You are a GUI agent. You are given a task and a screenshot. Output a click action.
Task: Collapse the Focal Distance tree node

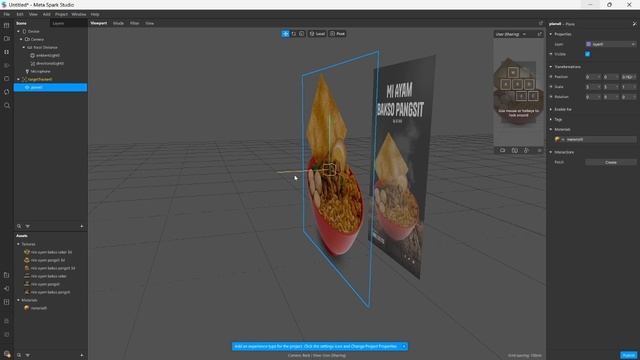(x=24, y=47)
